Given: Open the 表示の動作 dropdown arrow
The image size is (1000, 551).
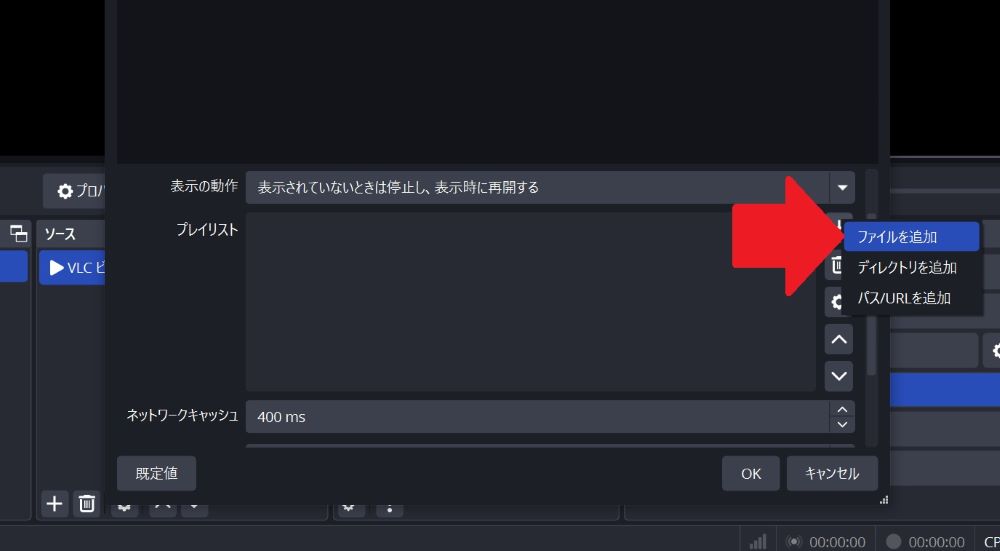Looking at the screenshot, I should pyautogui.click(x=842, y=187).
